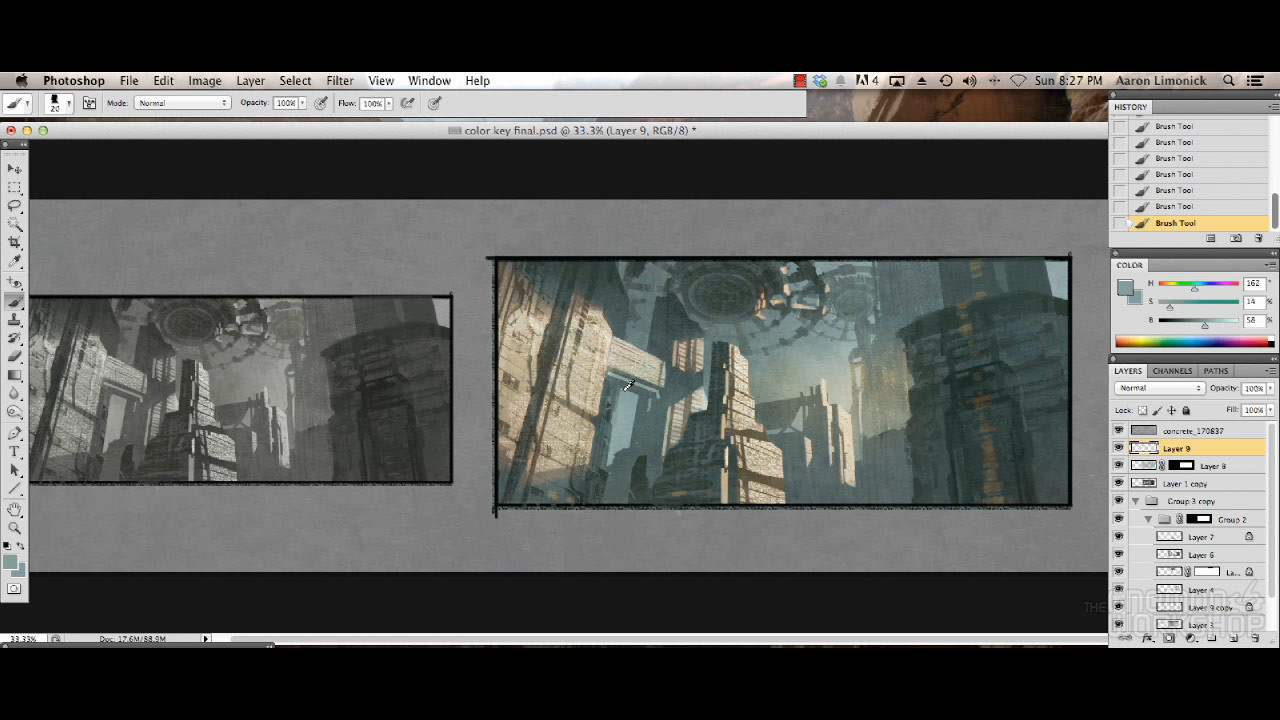Enable the transparency lock for Layer 9

1142,410
